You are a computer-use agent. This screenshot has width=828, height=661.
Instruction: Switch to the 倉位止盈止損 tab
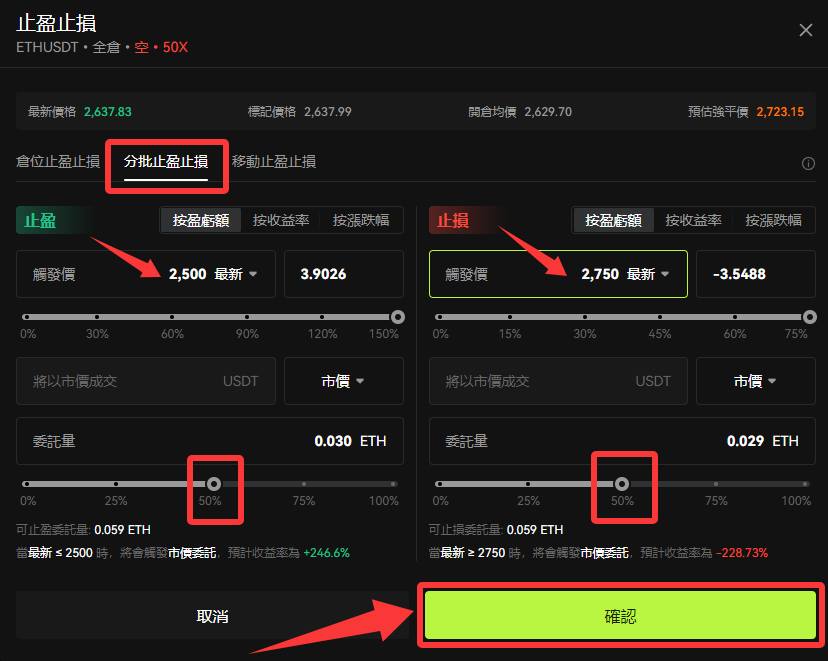[x=58, y=162]
